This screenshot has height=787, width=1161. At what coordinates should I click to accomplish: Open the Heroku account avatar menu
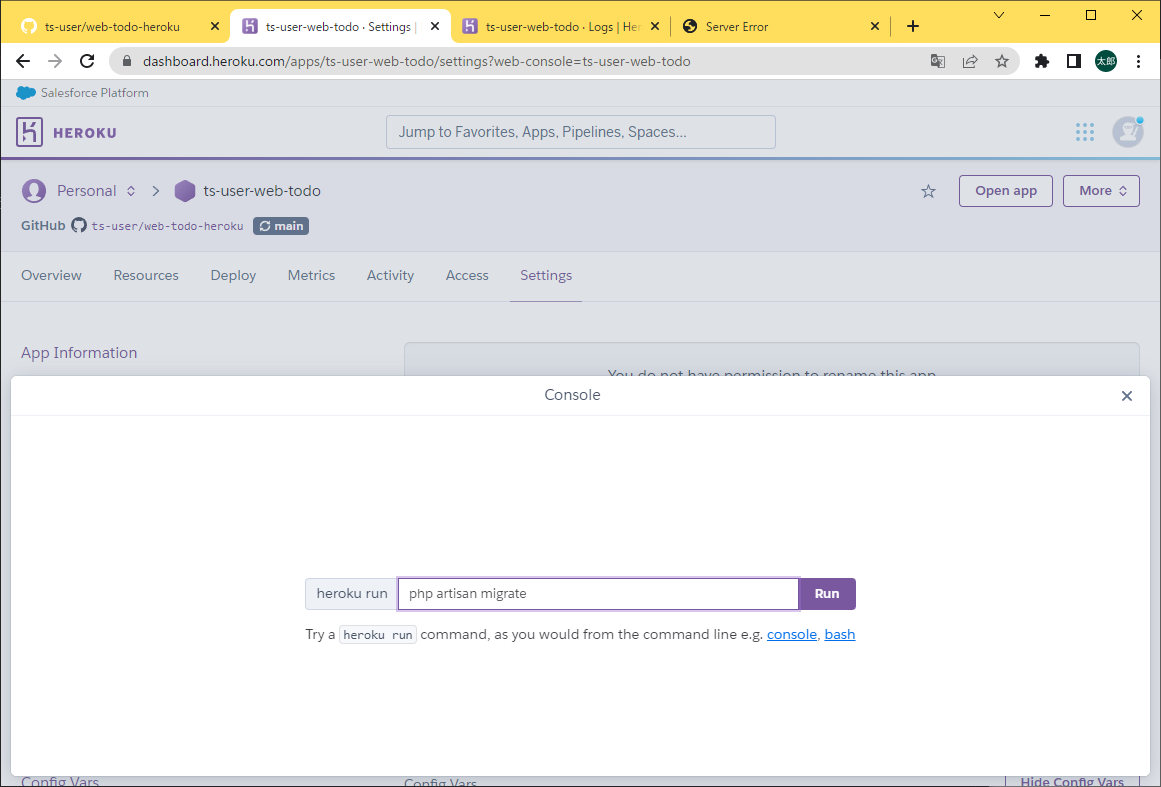pyautogui.click(x=1128, y=133)
